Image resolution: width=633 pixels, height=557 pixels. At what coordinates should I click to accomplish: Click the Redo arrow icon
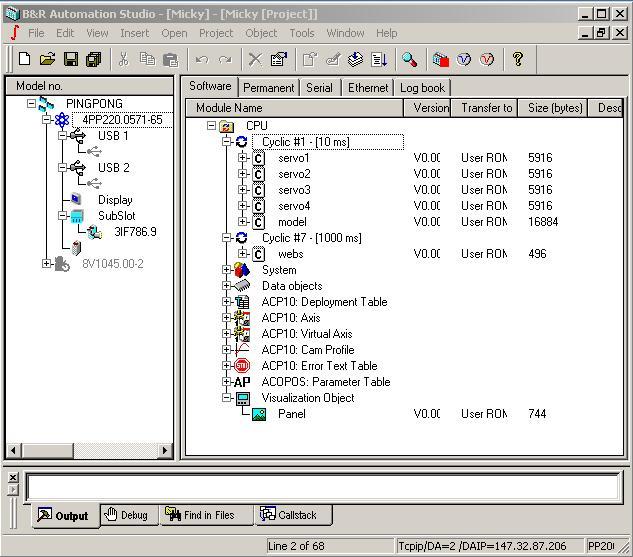[225, 60]
